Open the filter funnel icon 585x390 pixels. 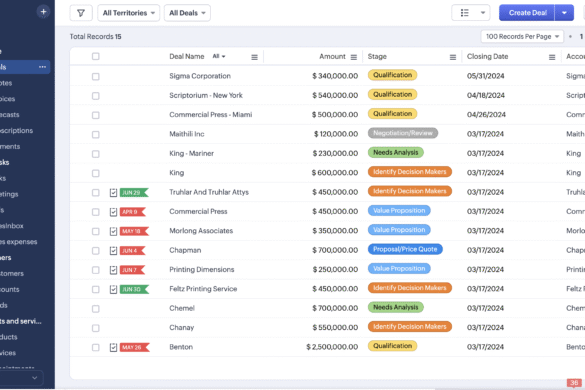point(81,13)
